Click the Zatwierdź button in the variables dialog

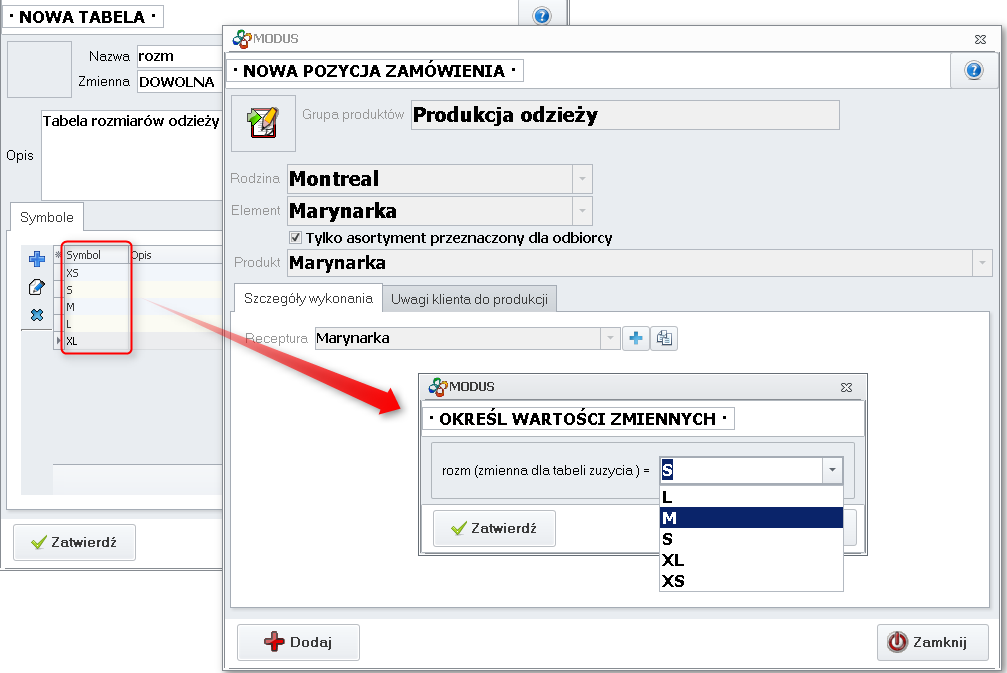tap(494, 528)
